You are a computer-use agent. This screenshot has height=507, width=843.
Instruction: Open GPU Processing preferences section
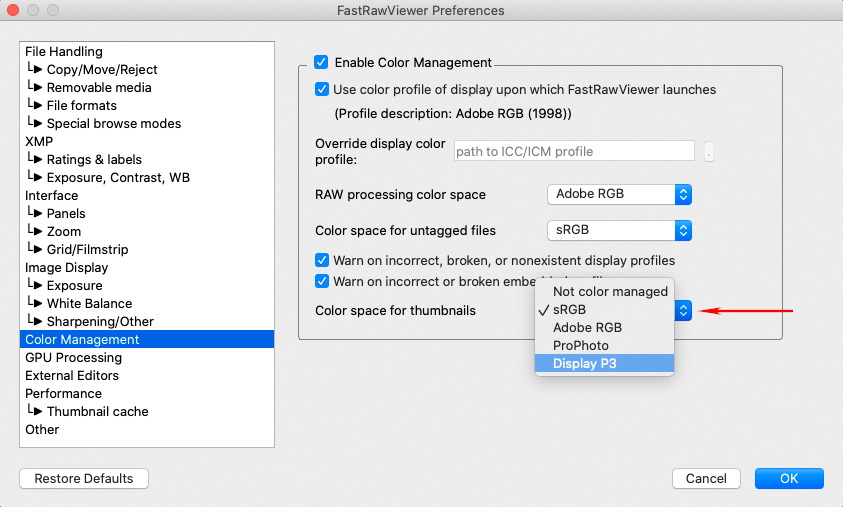73,358
